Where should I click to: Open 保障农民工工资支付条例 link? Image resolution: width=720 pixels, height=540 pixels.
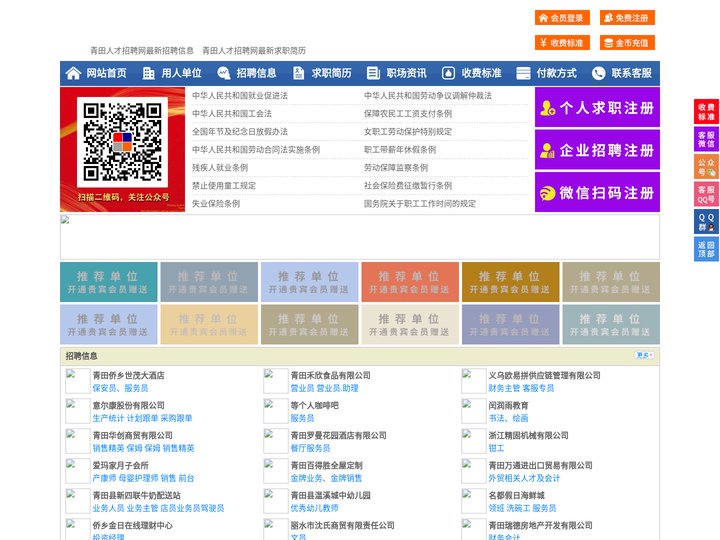pyautogui.click(x=408, y=113)
